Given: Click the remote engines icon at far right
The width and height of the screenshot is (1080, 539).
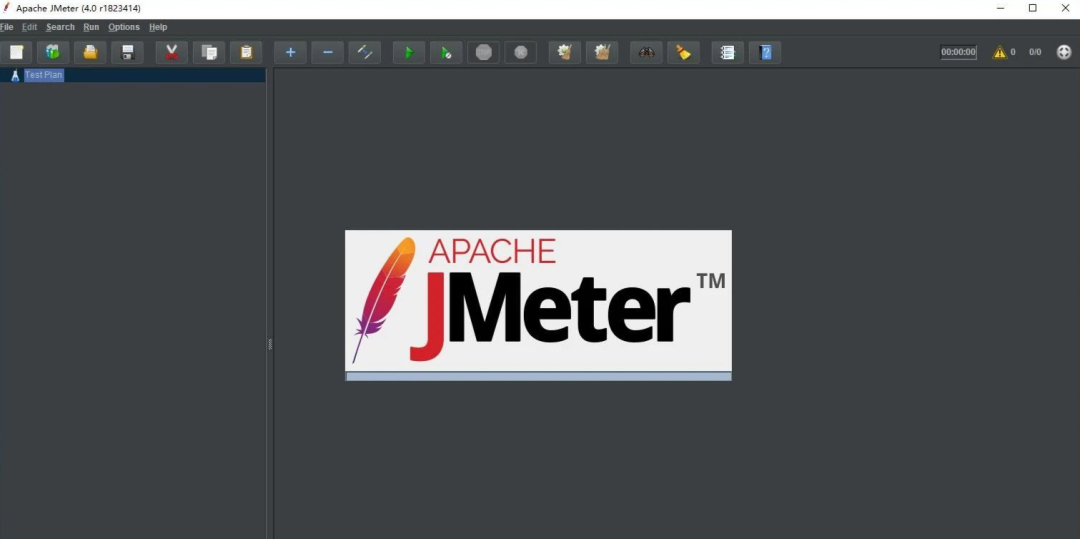Looking at the screenshot, I should pyautogui.click(x=1064, y=52).
